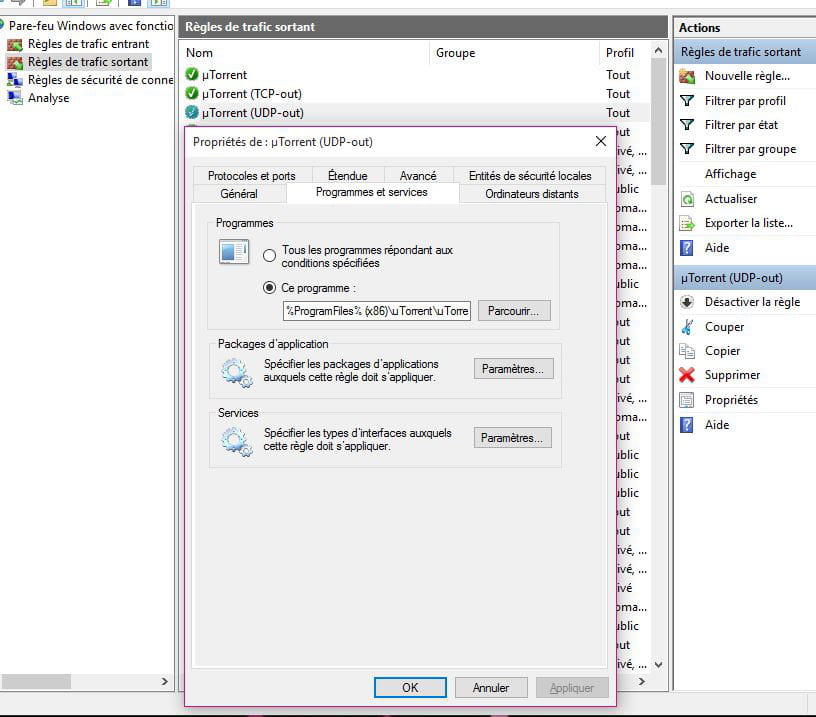Click the Actualiser refresh icon
Screen dimensions: 816x717
[x=687, y=199]
